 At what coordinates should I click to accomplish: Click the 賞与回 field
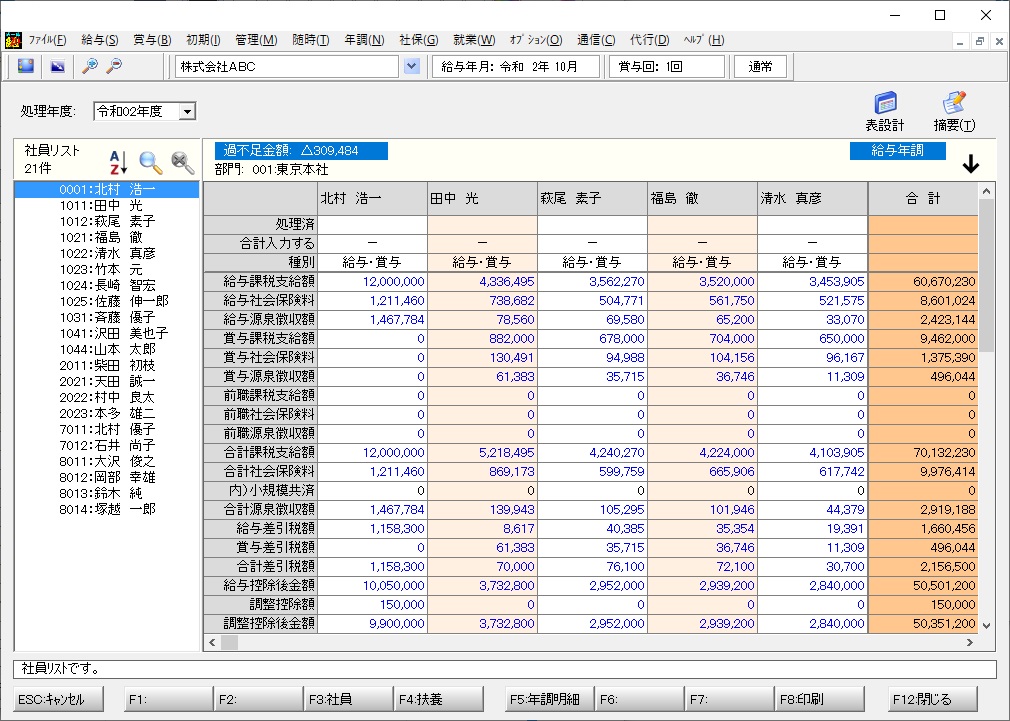pos(667,66)
